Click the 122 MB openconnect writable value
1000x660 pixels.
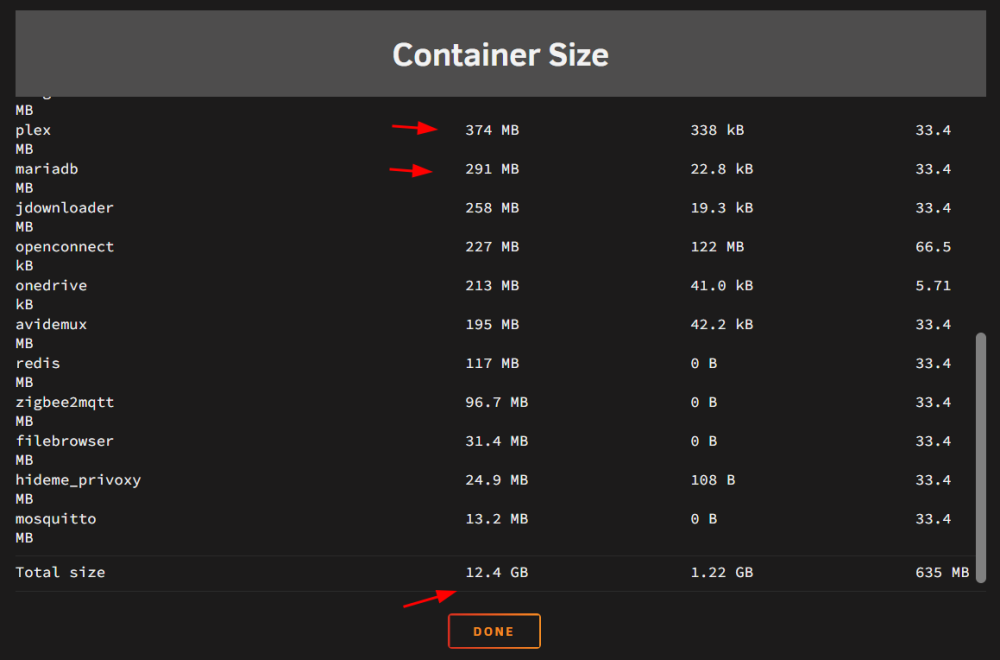[x=717, y=247]
